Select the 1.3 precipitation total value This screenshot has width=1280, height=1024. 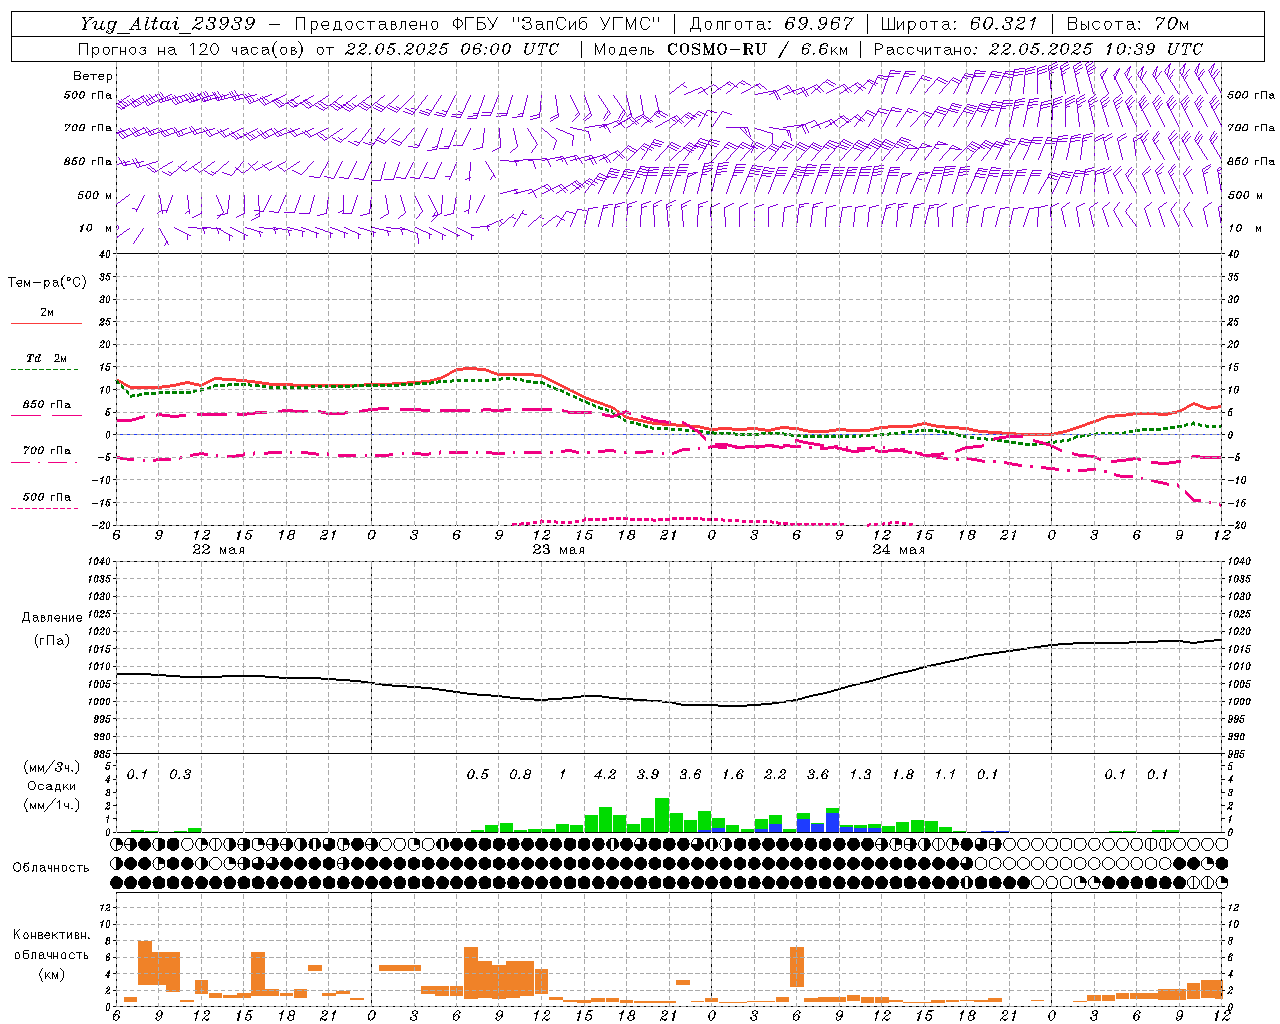click(860, 774)
